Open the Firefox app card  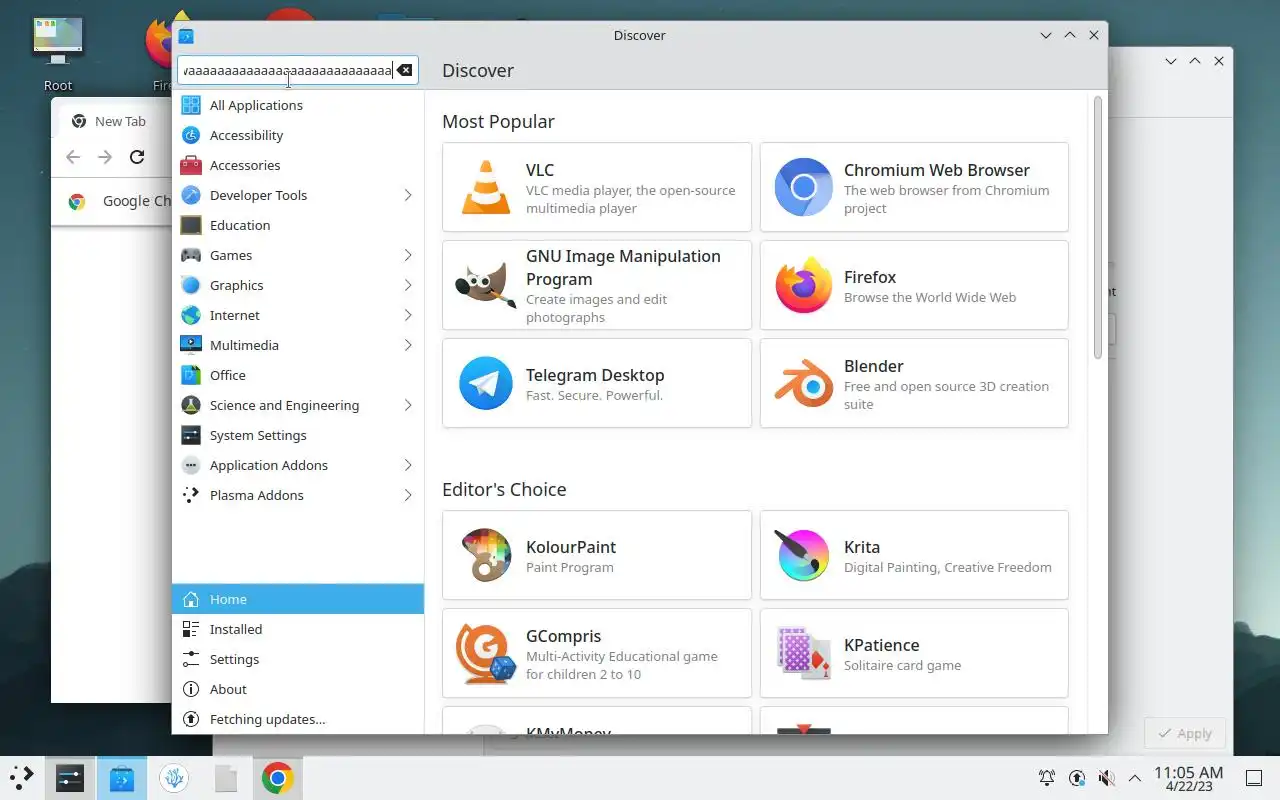tap(914, 285)
